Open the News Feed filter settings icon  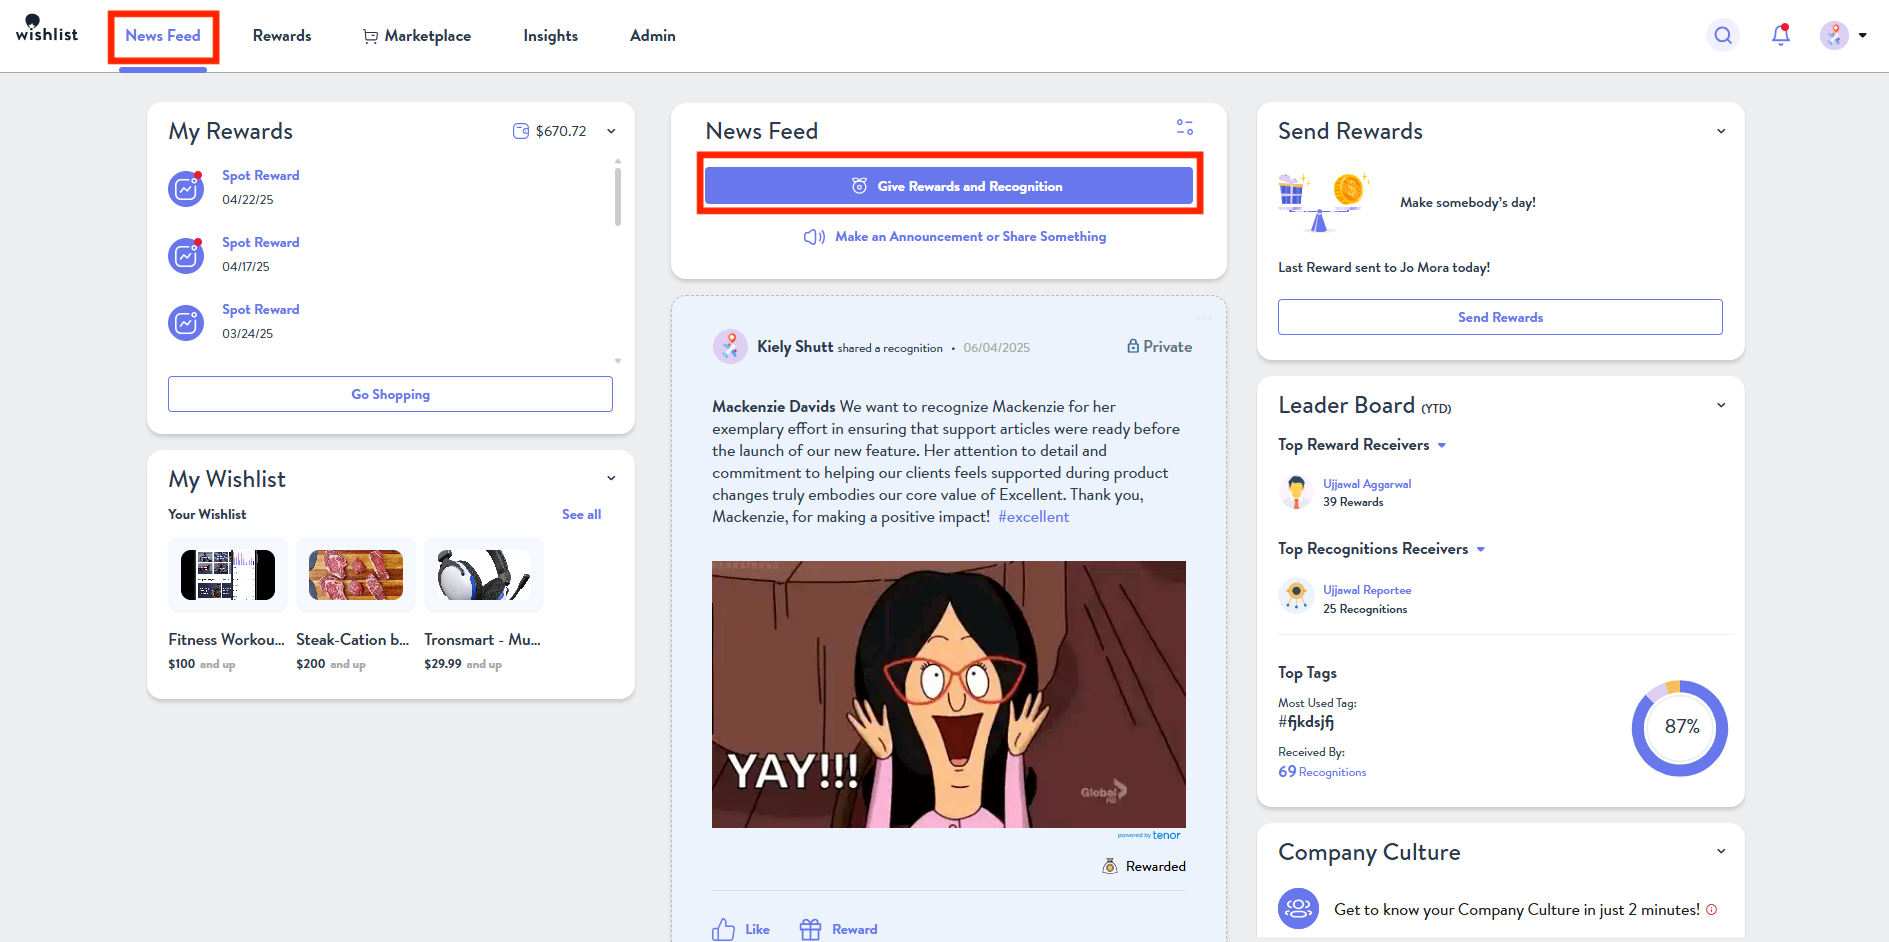(1184, 127)
